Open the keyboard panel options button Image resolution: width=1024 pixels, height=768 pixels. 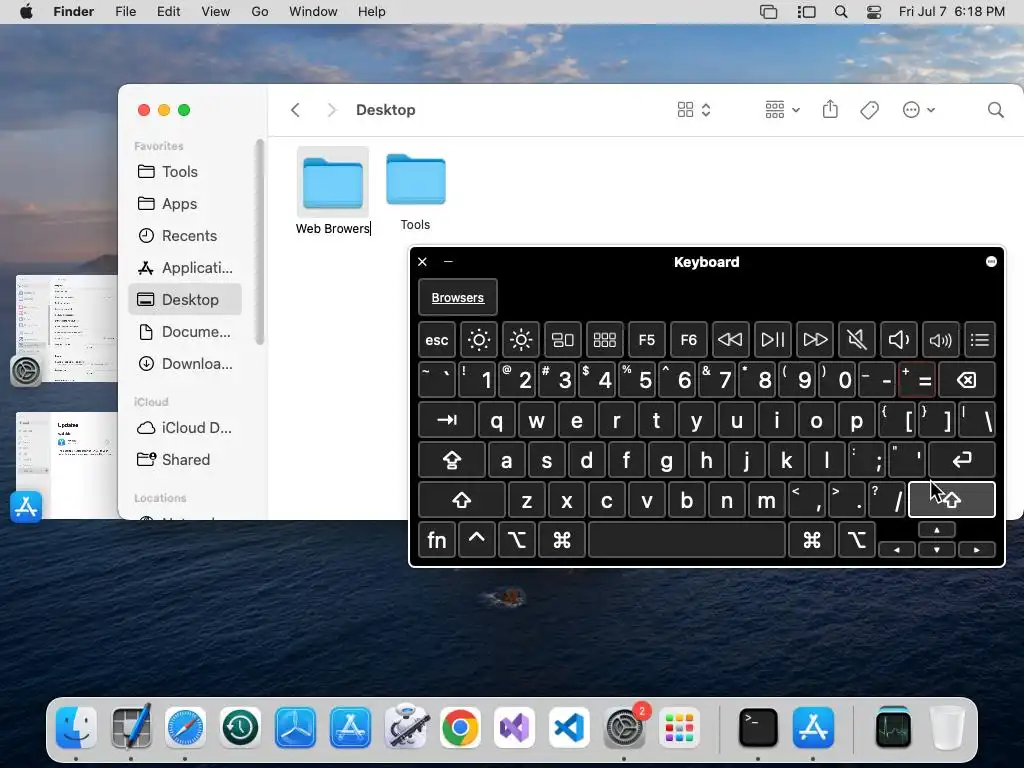pos(991,262)
